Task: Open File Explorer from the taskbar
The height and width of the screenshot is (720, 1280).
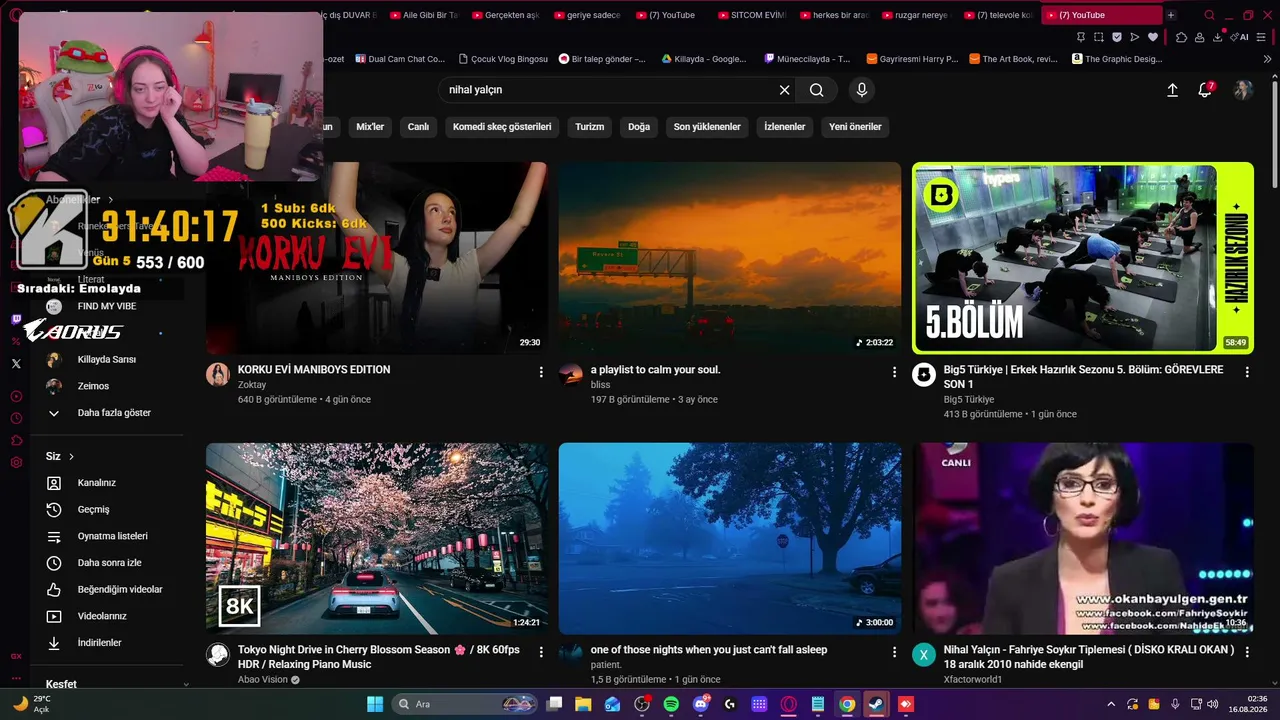Action: pos(583,704)
